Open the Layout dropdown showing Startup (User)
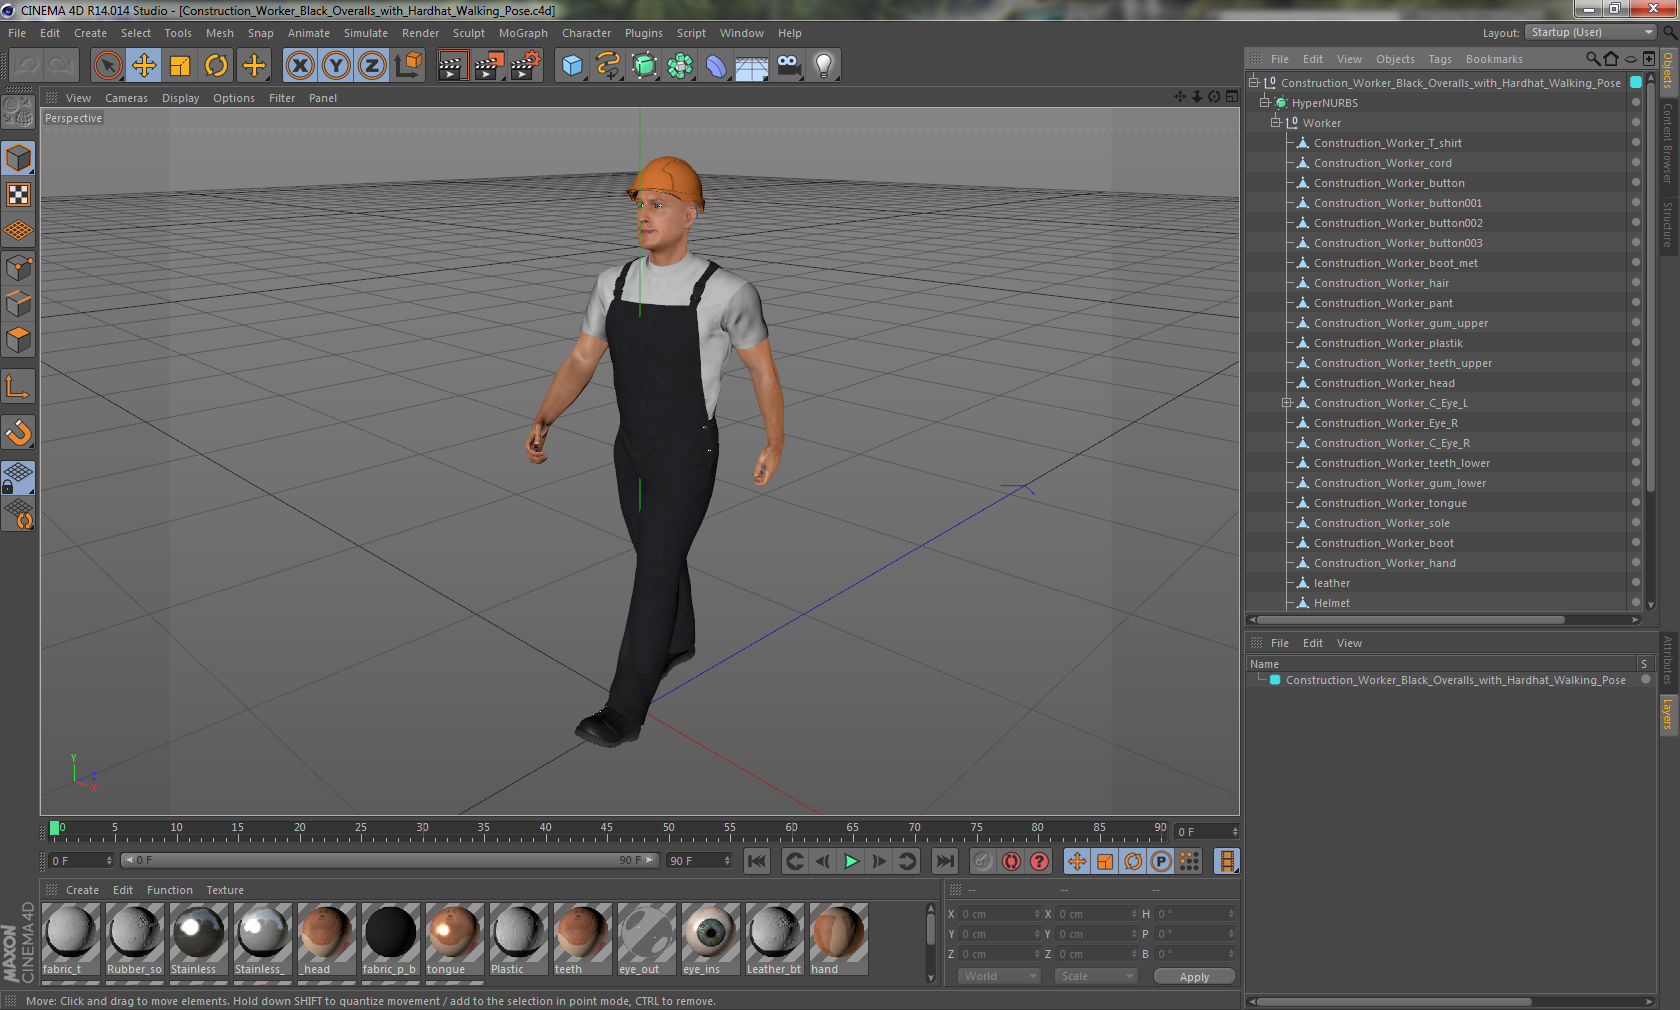The width and height of the screenshot is (1680, 1010). (x=1589, y=32)
